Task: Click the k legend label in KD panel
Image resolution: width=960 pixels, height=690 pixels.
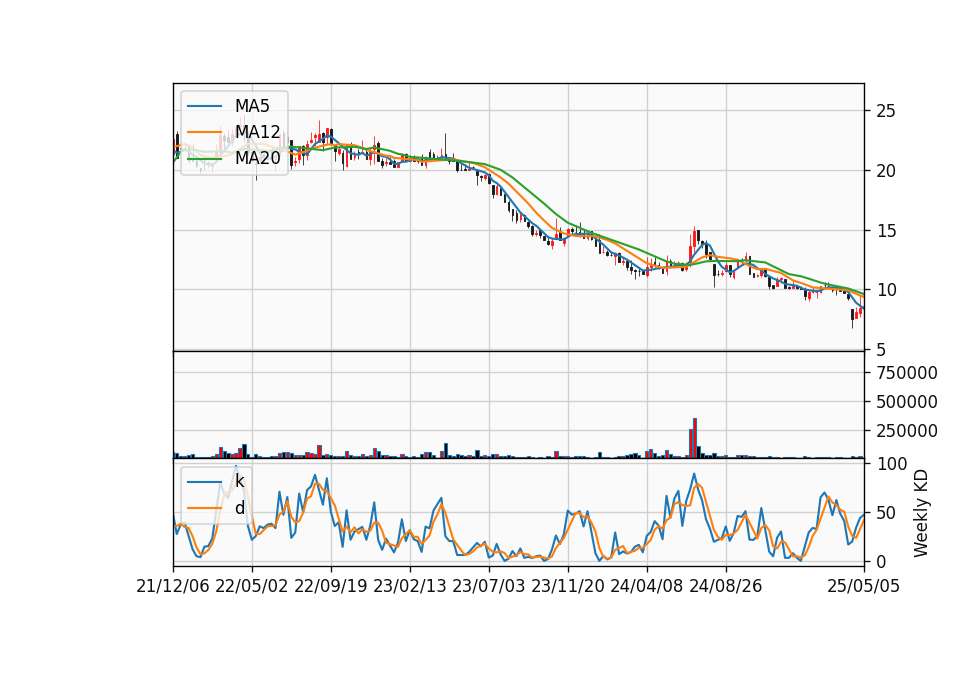Action: [x=239, y=481]
